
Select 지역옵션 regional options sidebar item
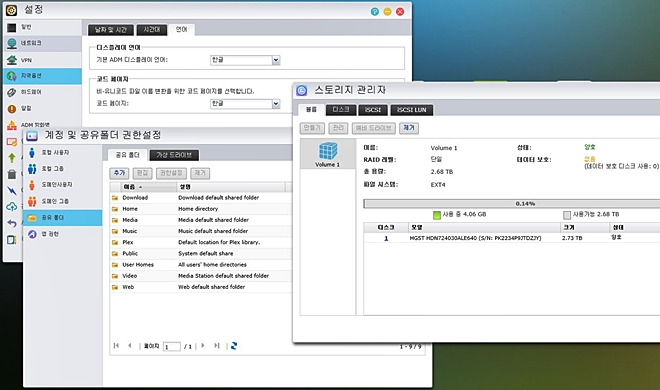click(42, 76)
